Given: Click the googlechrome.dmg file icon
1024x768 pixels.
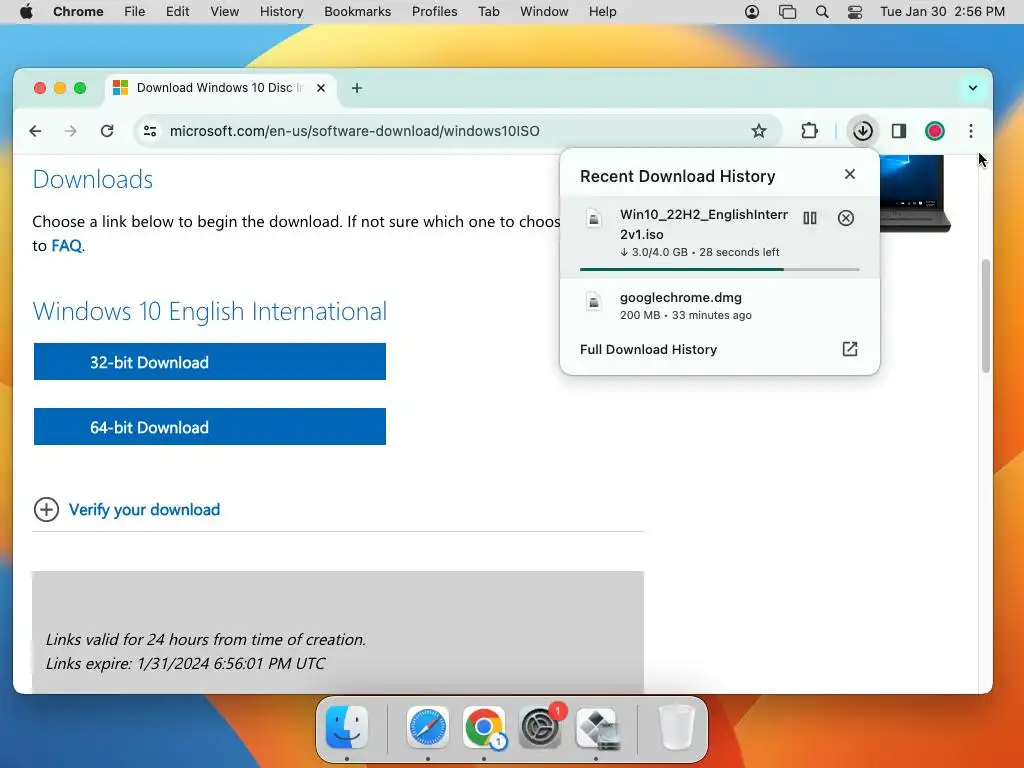Looking at the screenshot, I should (x=594, y=302).
